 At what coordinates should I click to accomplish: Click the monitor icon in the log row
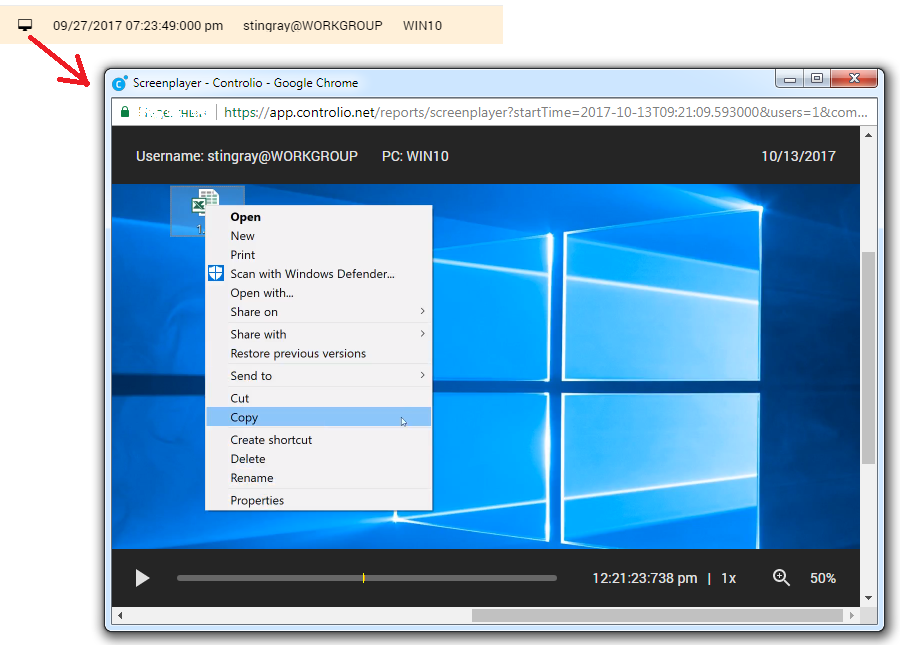25,25
